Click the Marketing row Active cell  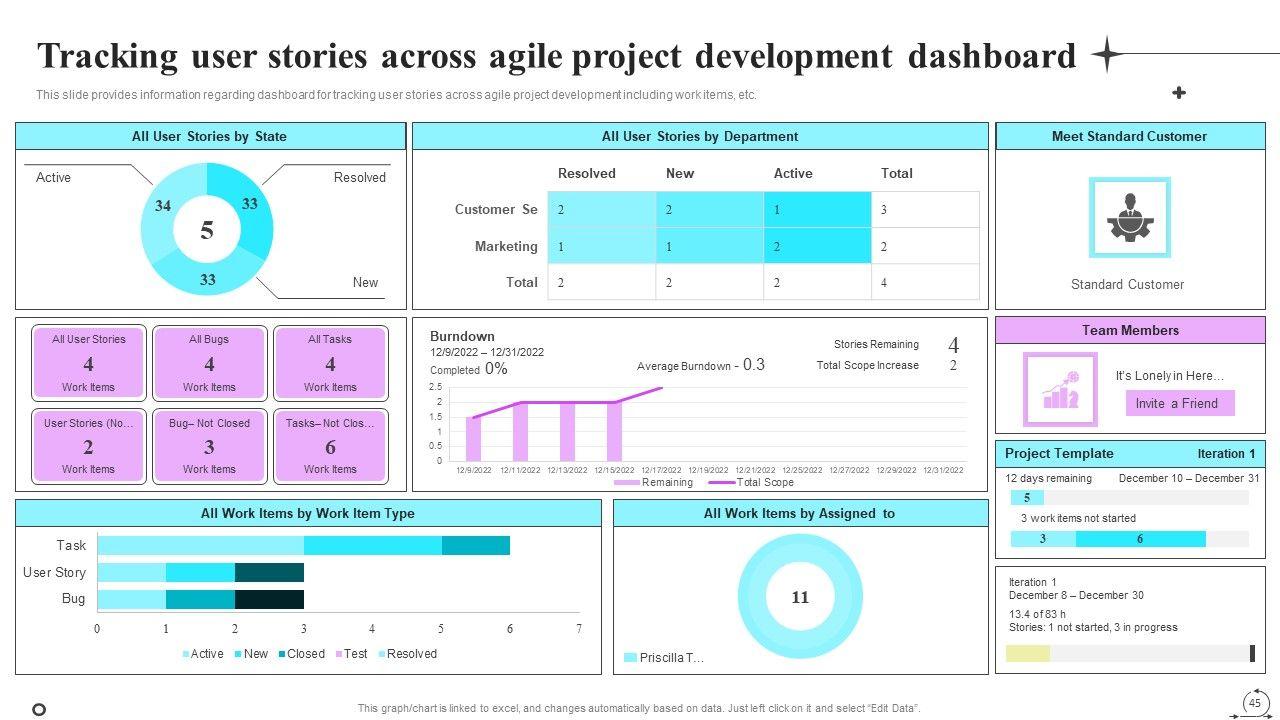click(817, 247)
